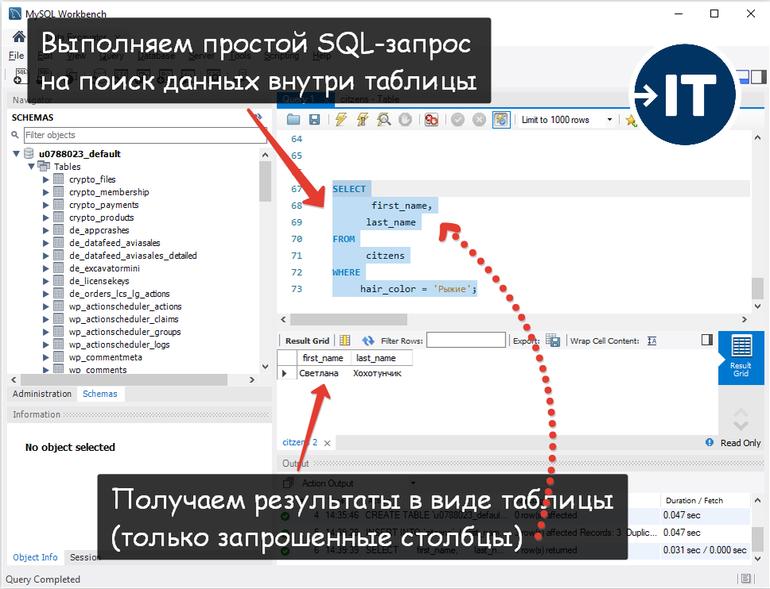Open a SQL script file with folder icon
The image size is (770, 589).
tap(293, 119)
